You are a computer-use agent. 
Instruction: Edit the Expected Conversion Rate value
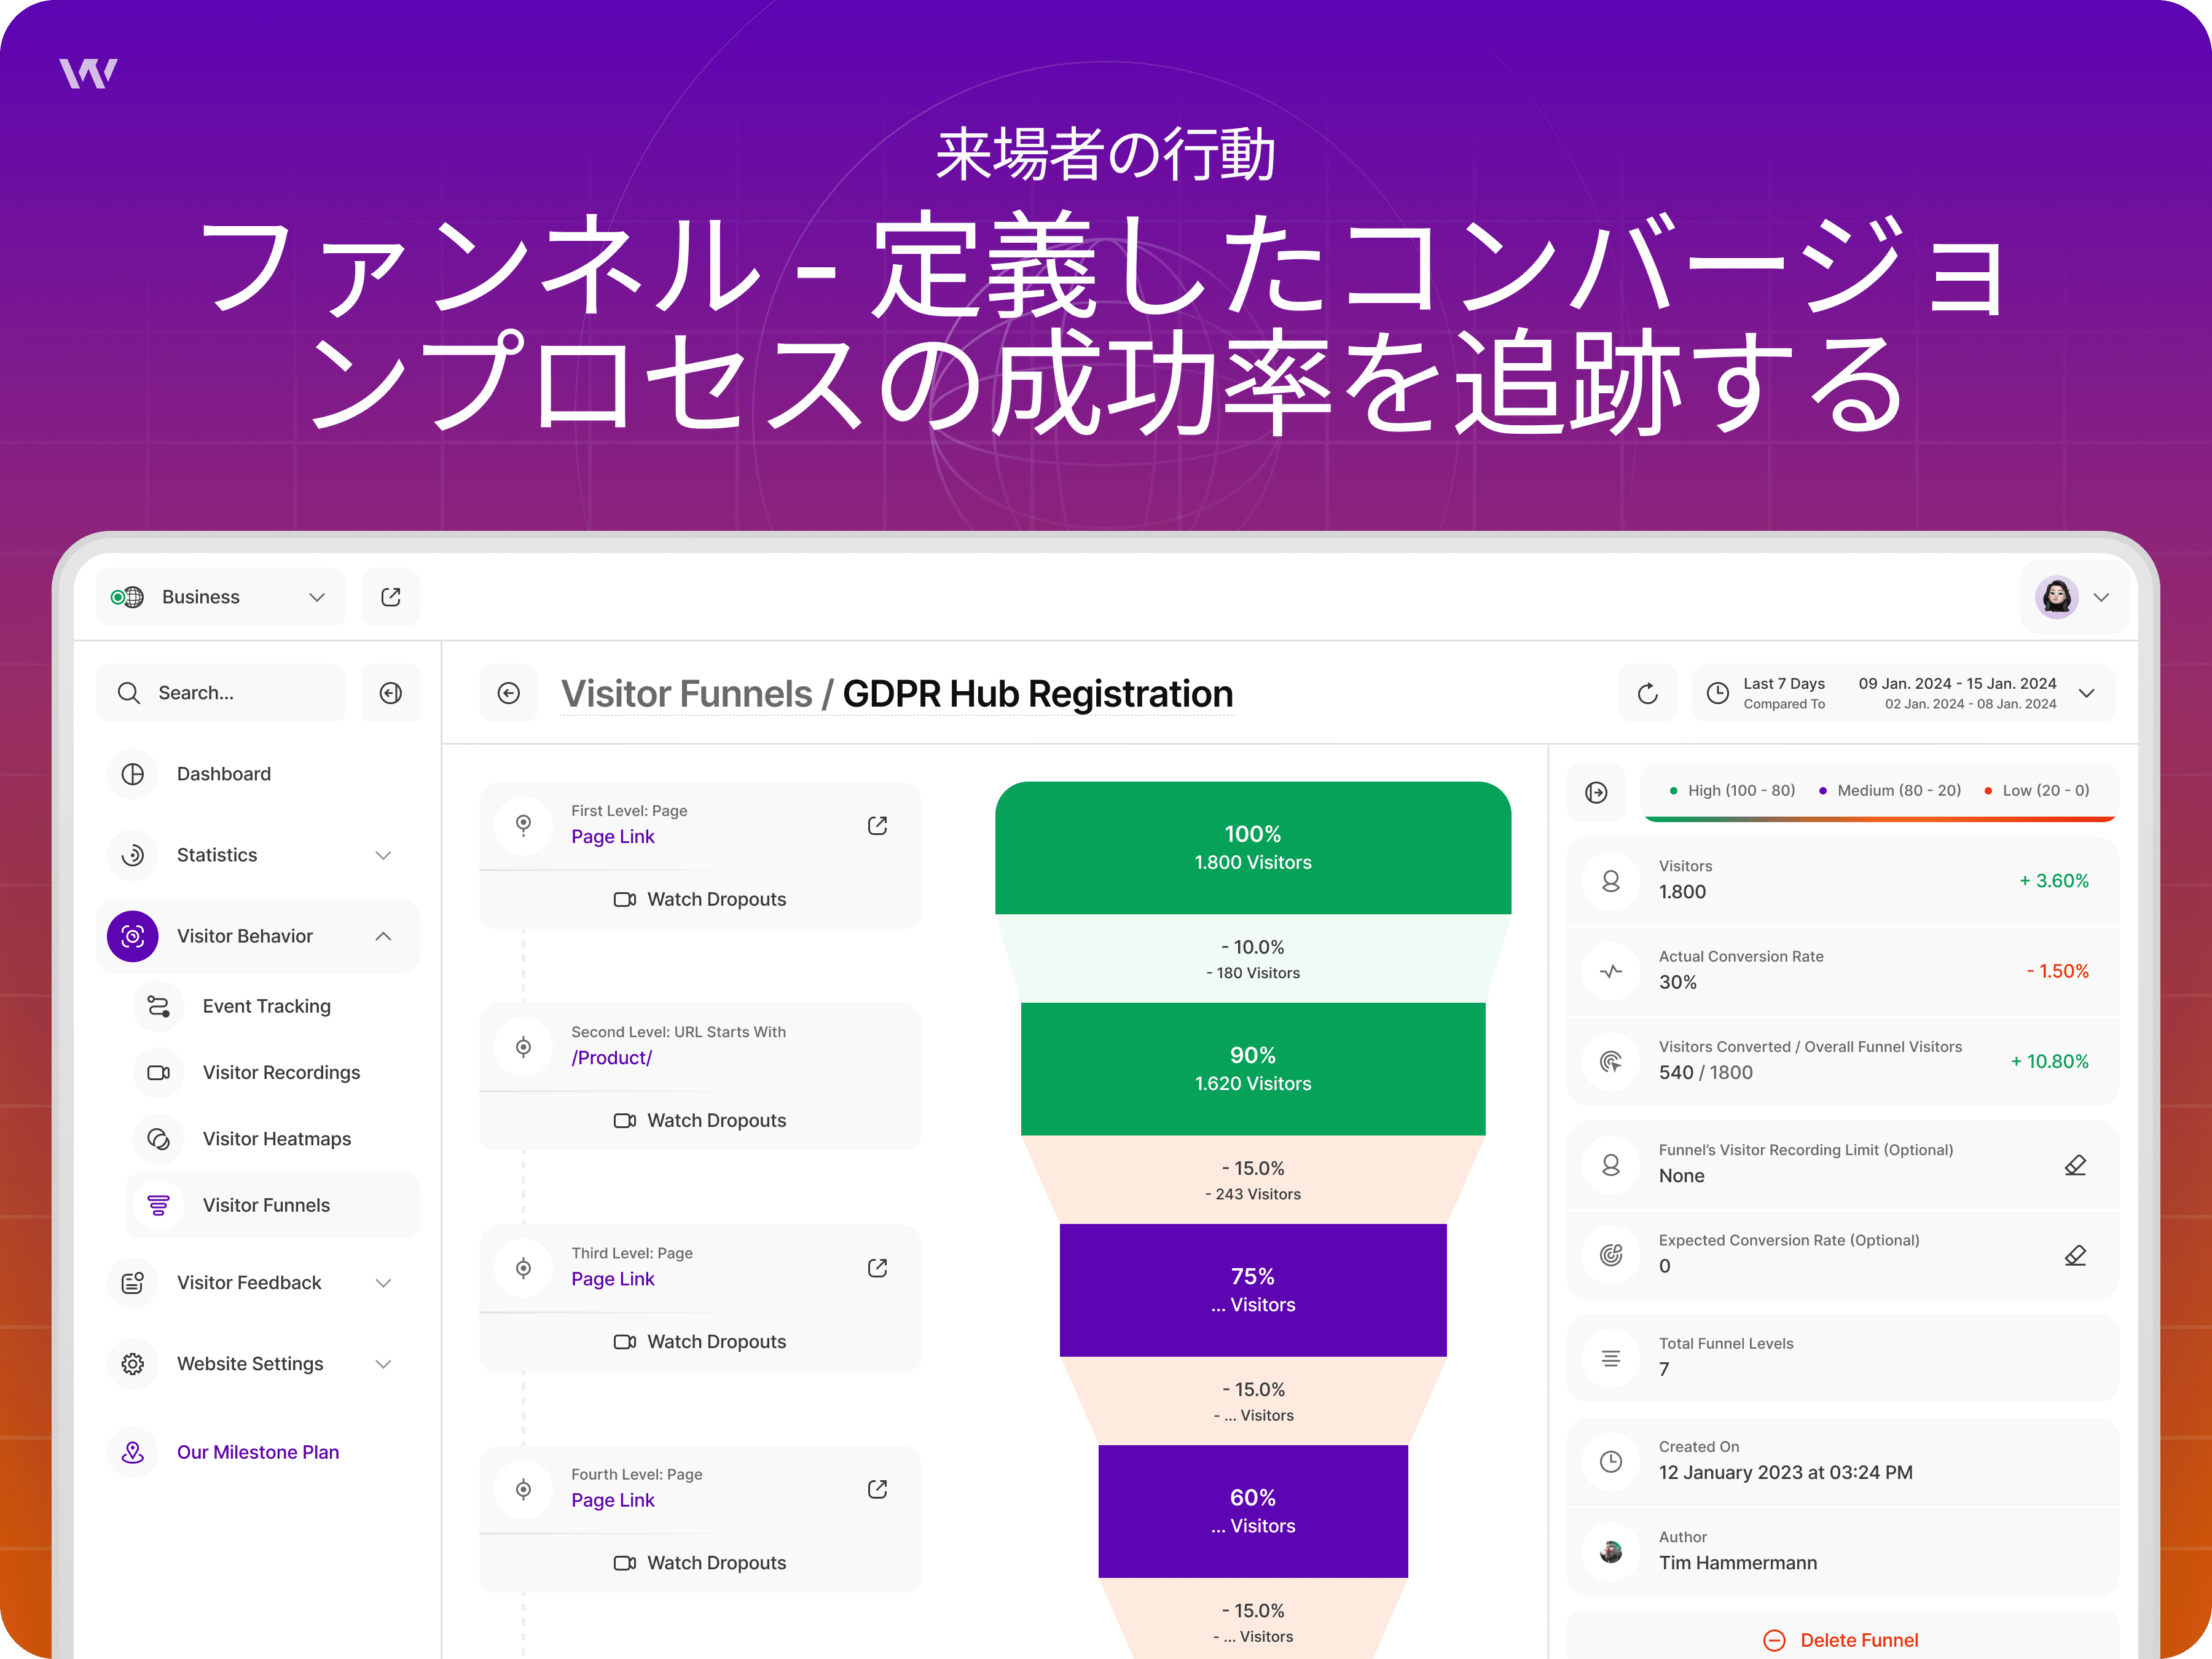(2075, 1255)
